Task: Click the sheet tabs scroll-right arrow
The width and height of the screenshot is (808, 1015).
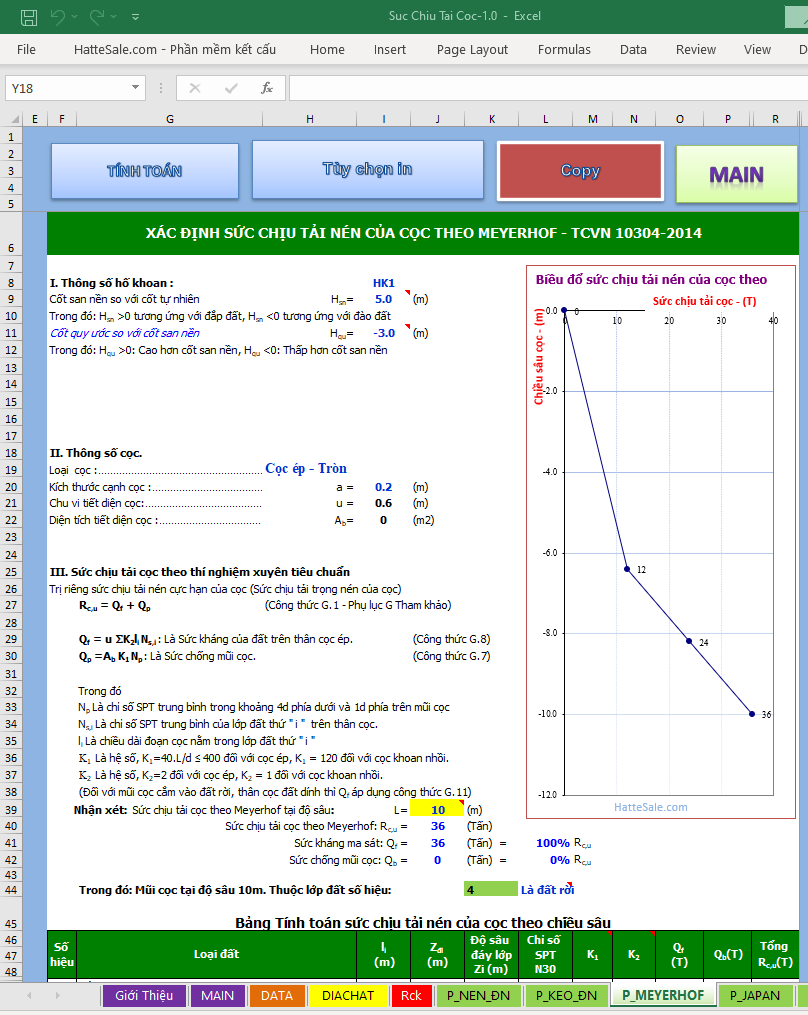Action: coord(58,996)
